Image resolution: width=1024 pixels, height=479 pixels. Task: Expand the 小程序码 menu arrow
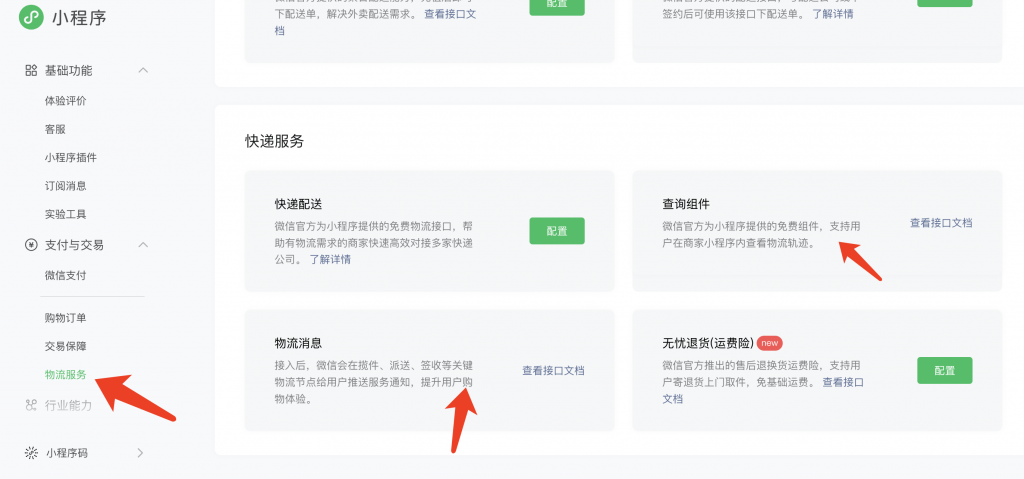[140, 453]
